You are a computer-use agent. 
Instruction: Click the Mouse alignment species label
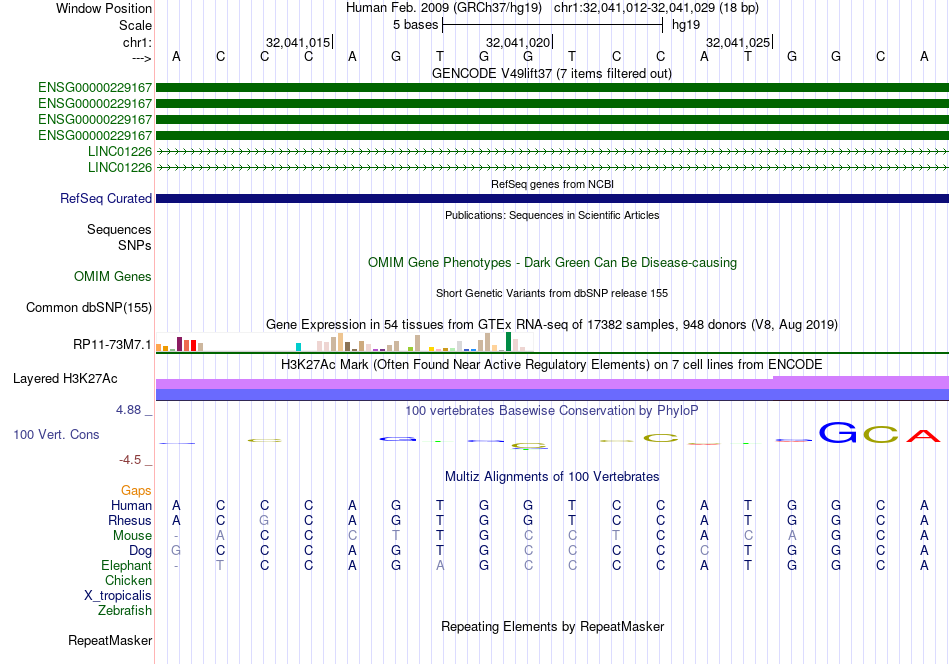(132, 536)
